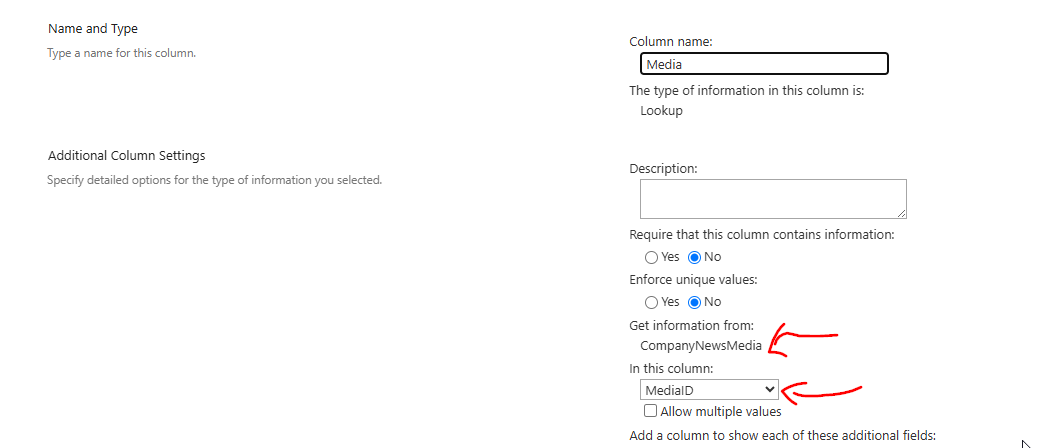The image size is (1063, 448).
Task: Click the Additional Column Settings heading
Action: (x=127, y=156)
